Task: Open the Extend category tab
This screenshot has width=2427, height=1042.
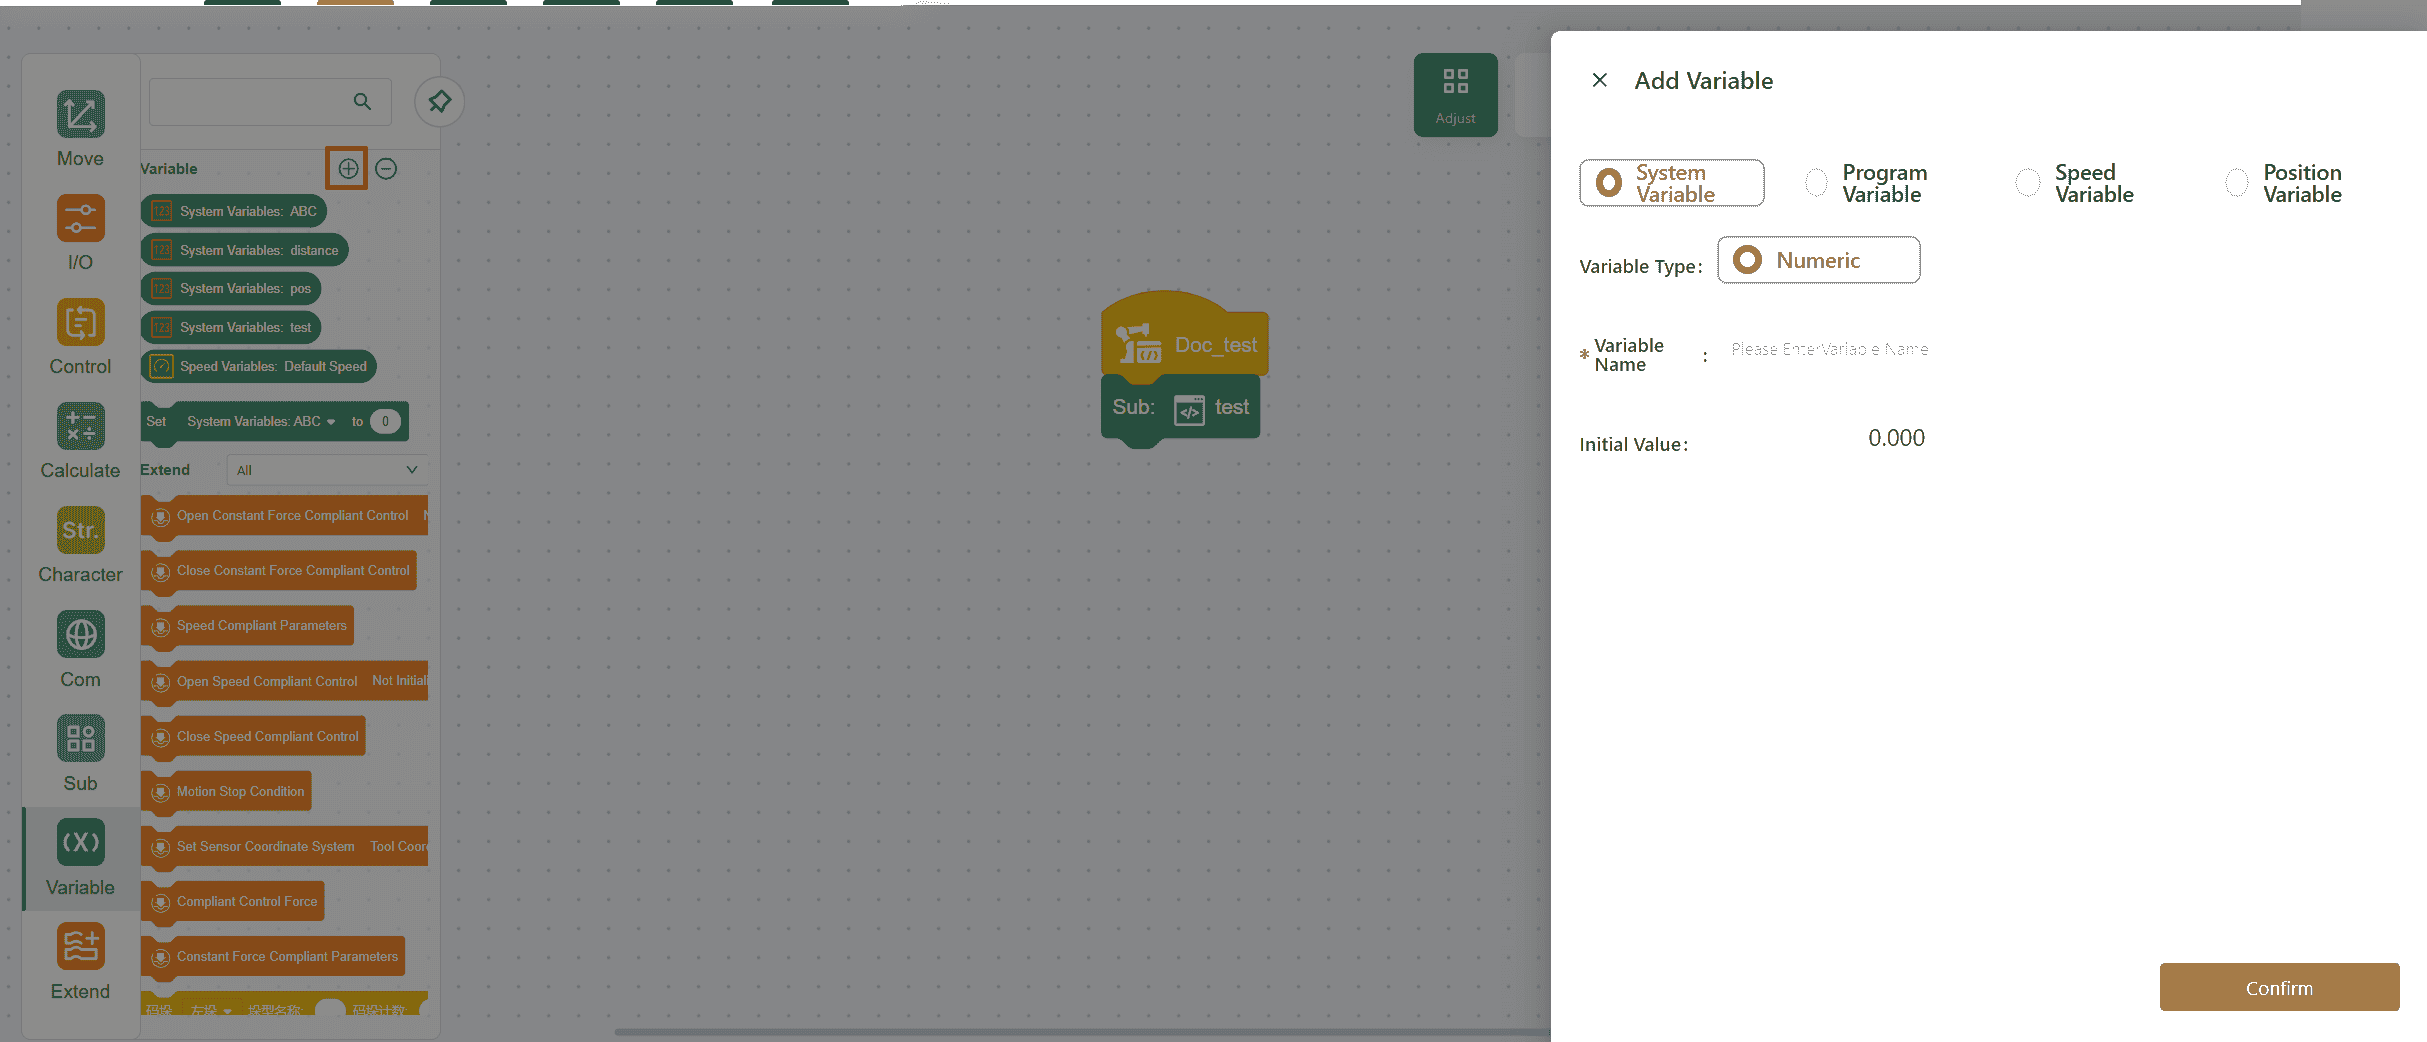Action: (x=80, y=961)
